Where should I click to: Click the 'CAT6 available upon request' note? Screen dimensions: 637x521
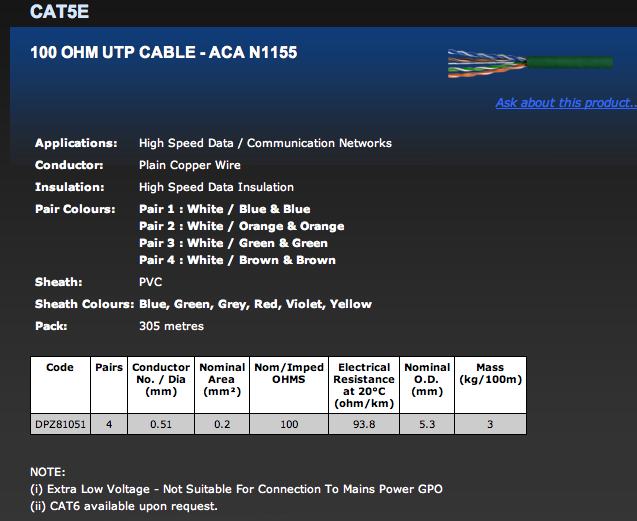pos(124,505)
